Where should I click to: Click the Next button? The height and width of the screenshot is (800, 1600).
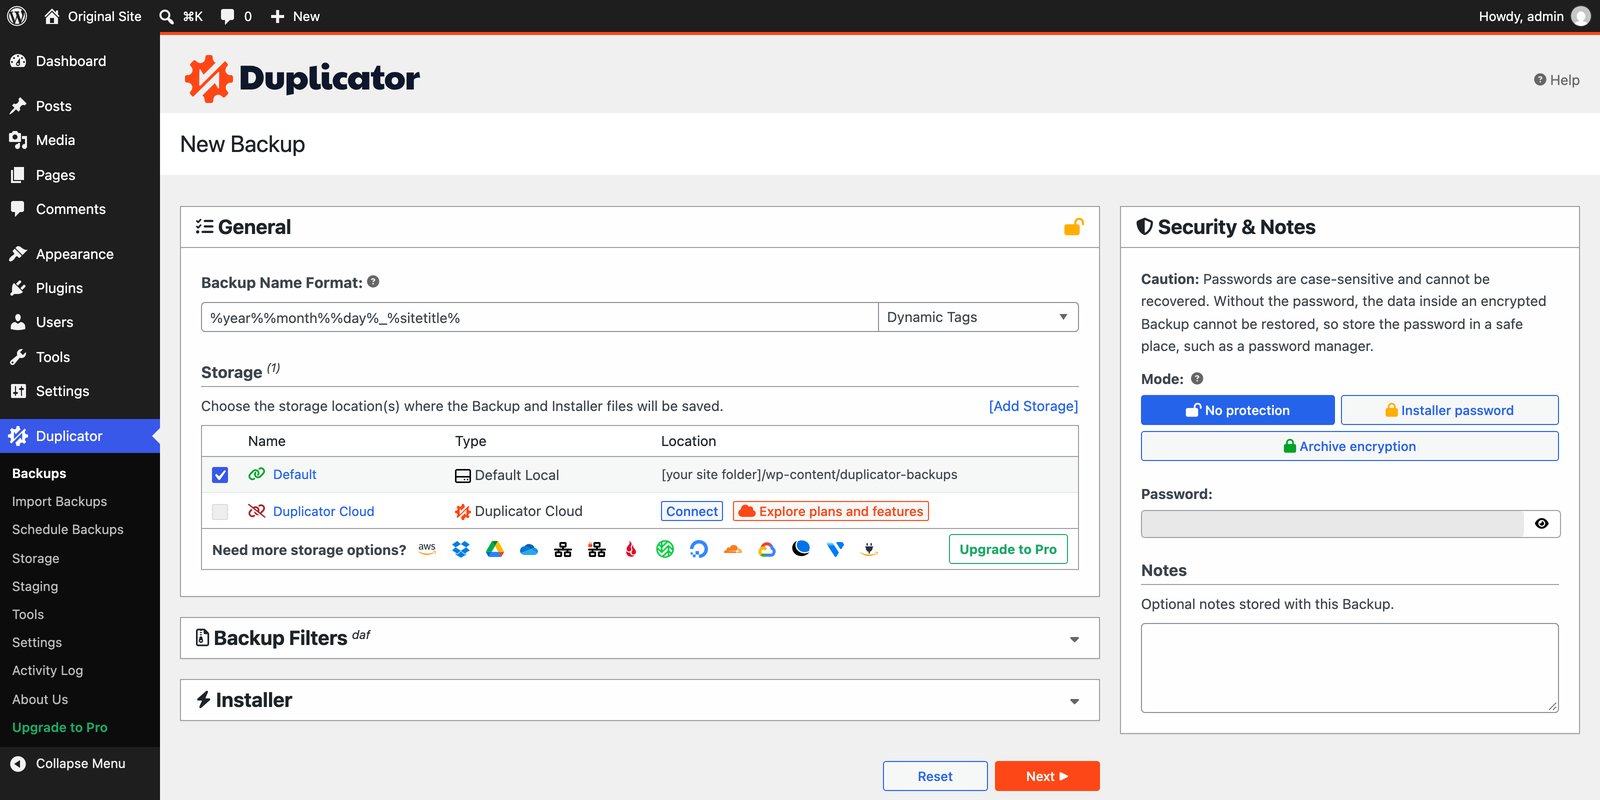coord(1047,776)
